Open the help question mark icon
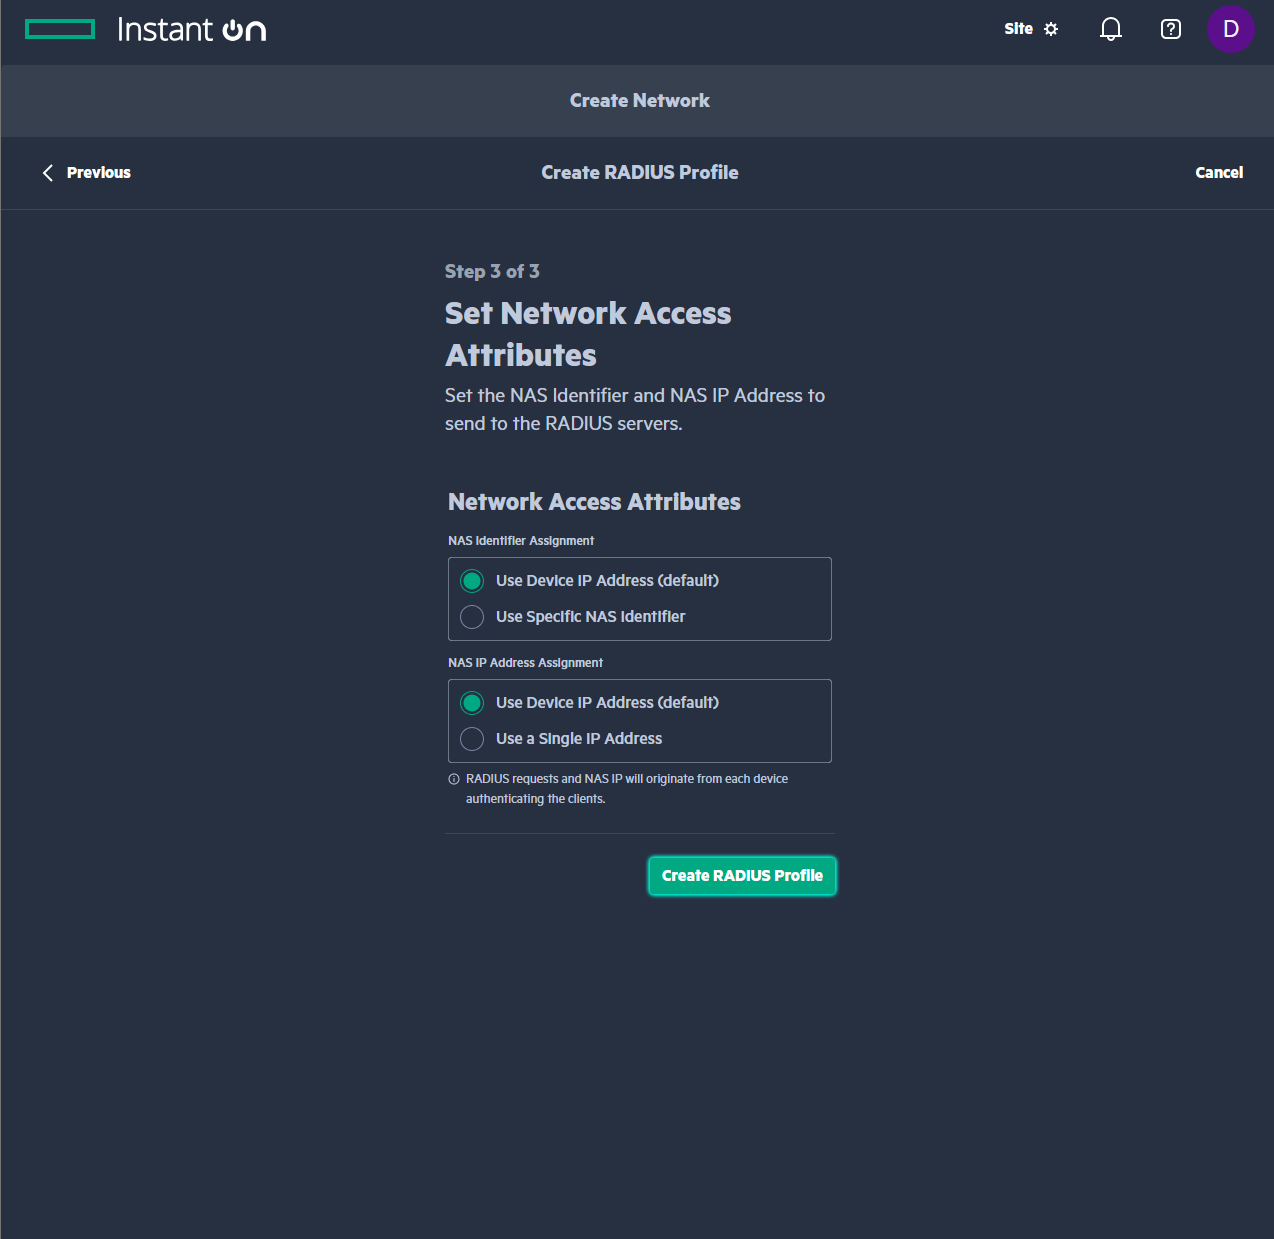1274x1239 pixels. (1171, 29)
